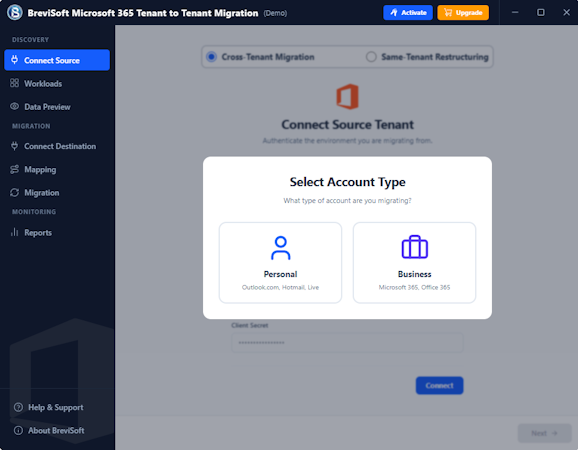Click the Migration refresh-arrows icon
578x450 pixels.
14,192
